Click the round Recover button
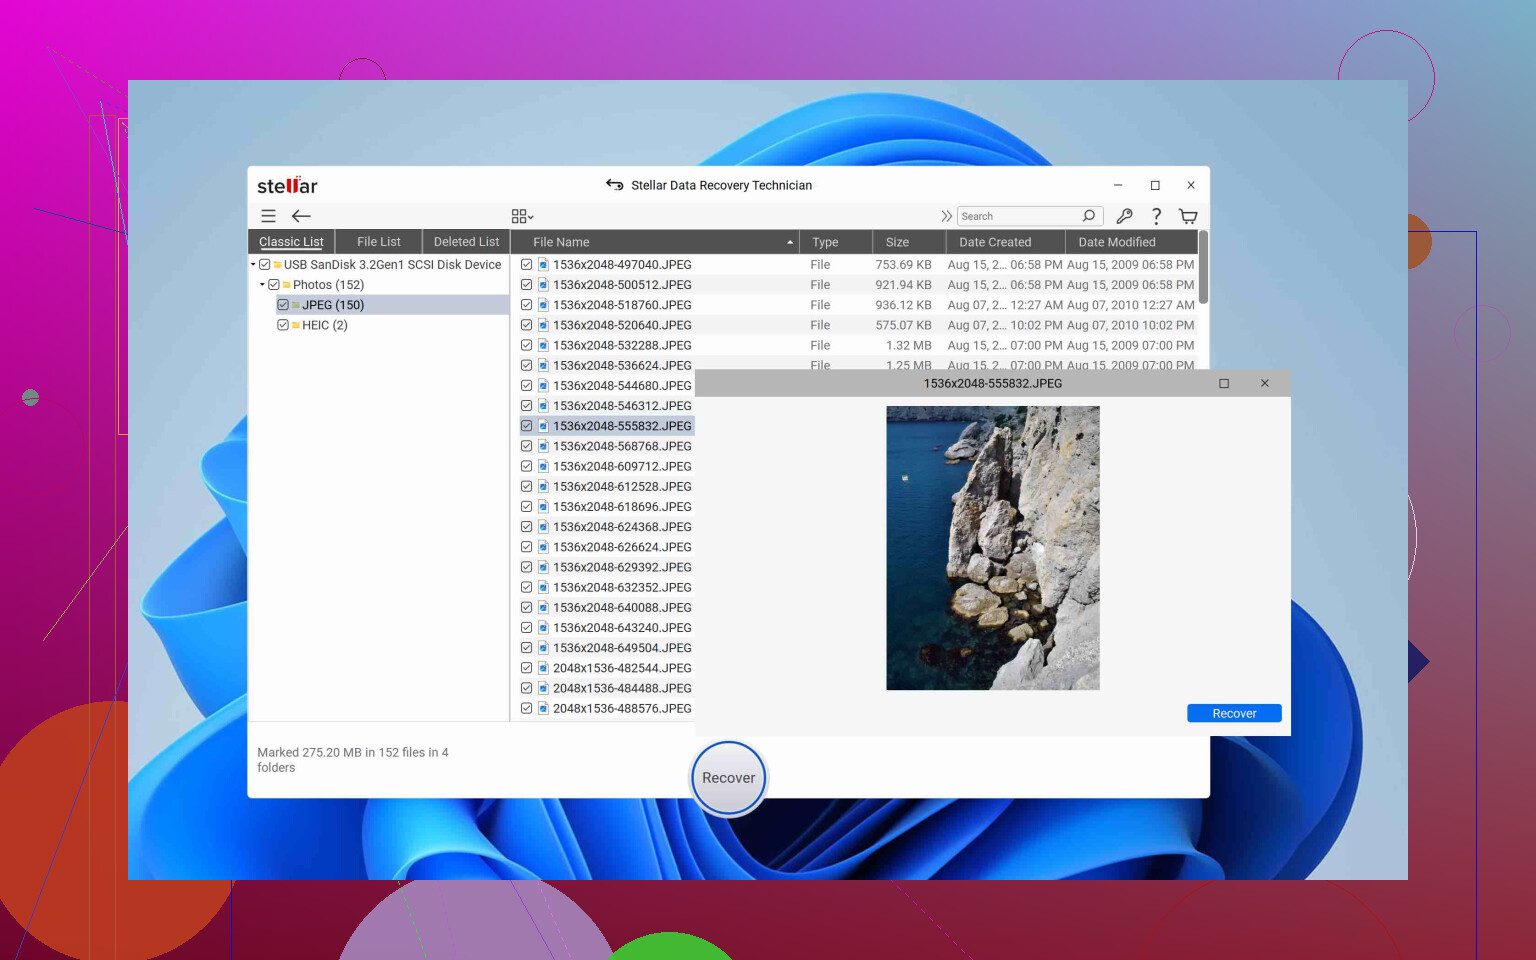This screenshot has height=960, width=1536. tap(728, 778)
